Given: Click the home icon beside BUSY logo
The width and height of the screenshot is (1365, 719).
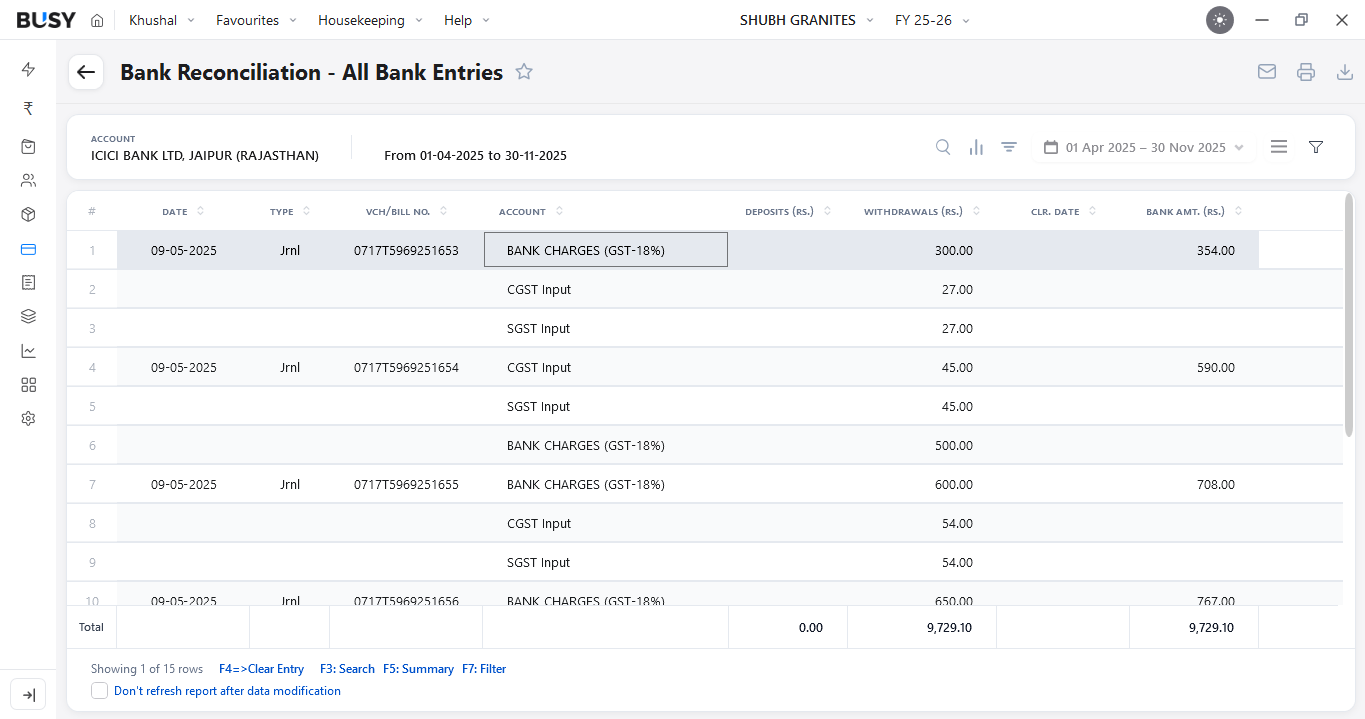Looking at the screenshot, I should [97, 20].
